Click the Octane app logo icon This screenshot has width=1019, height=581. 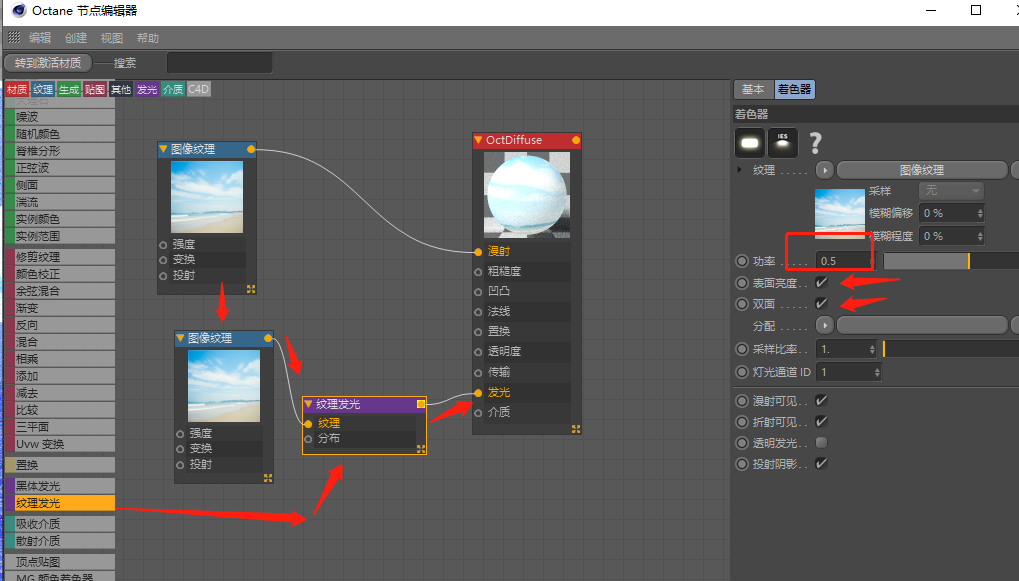click(19, 10)
